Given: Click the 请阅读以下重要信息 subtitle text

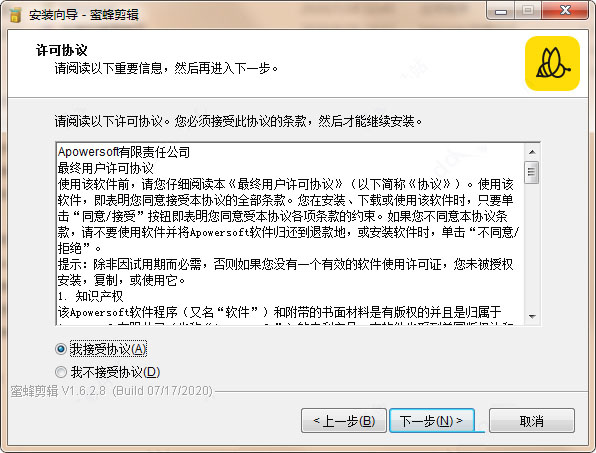Looking at the screenshot, I should coord(166,68).
